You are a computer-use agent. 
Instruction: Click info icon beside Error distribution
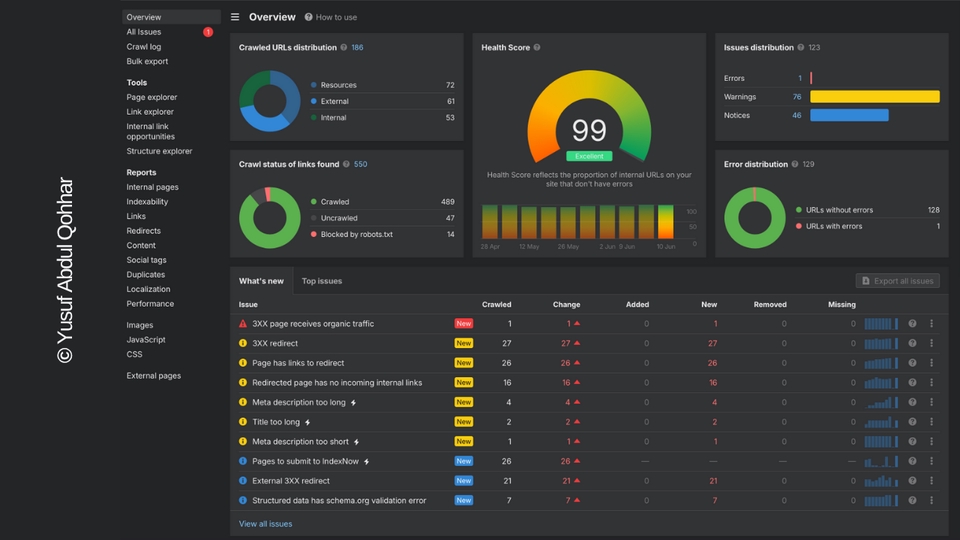796,164
